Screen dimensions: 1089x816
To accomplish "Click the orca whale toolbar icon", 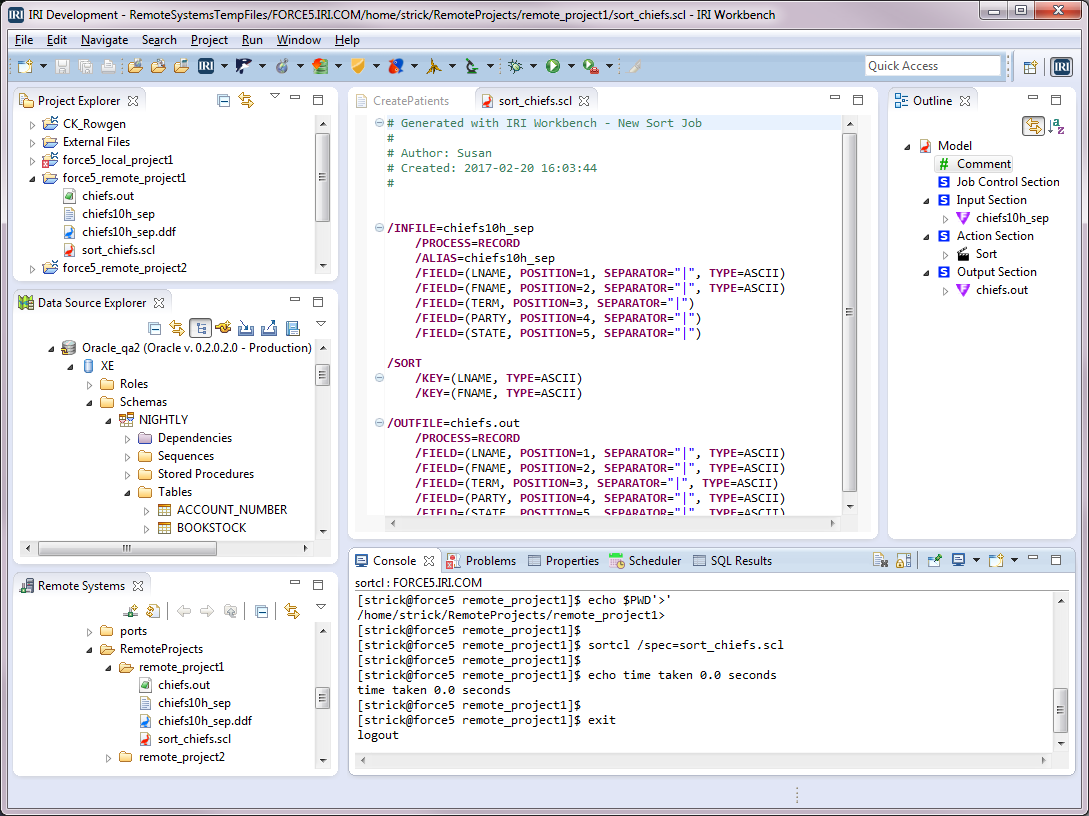I will [x=244, y=67].
